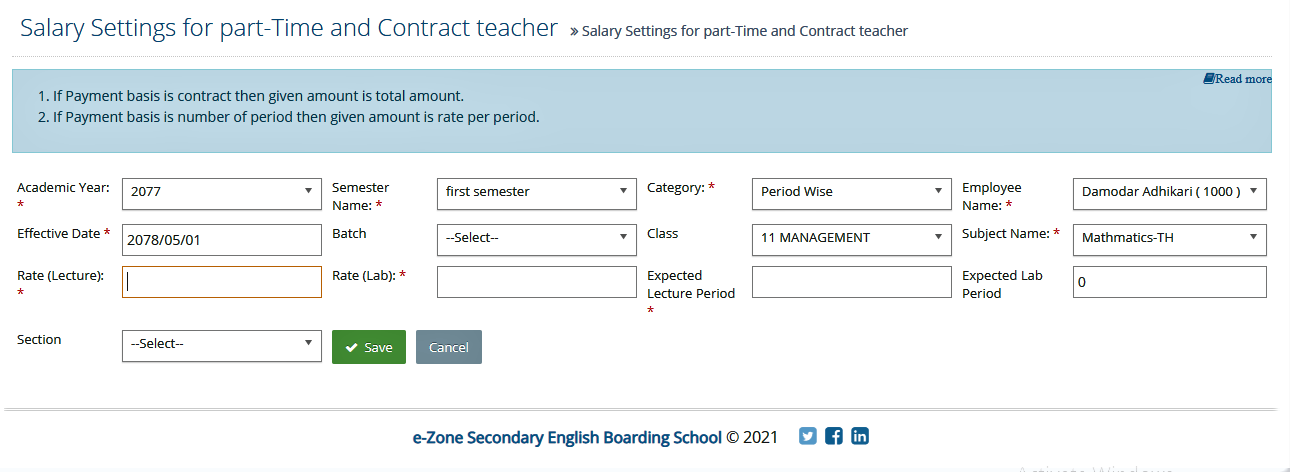This screenshot has height=472, width=1290.
Task: Click the breadcrumb Salary Settings link
Action: point(744,31)
